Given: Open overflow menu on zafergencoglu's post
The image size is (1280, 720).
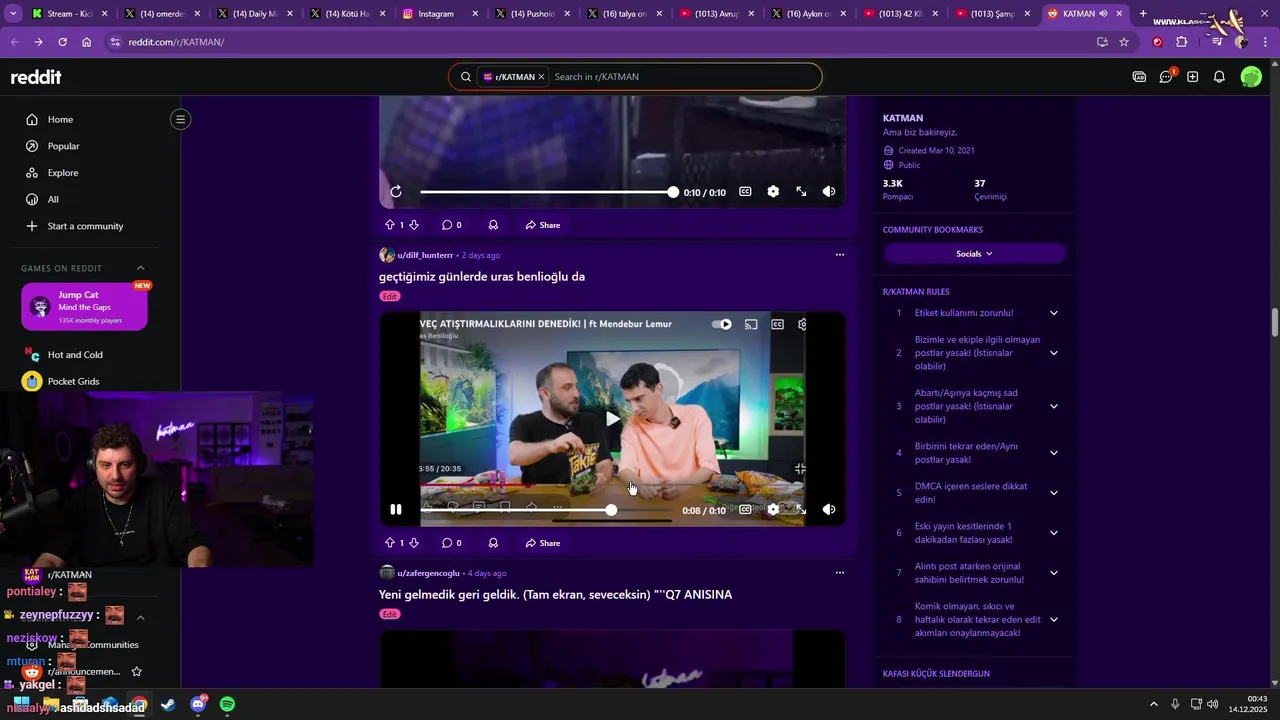Looking at the screenshot, I should 839,573.
